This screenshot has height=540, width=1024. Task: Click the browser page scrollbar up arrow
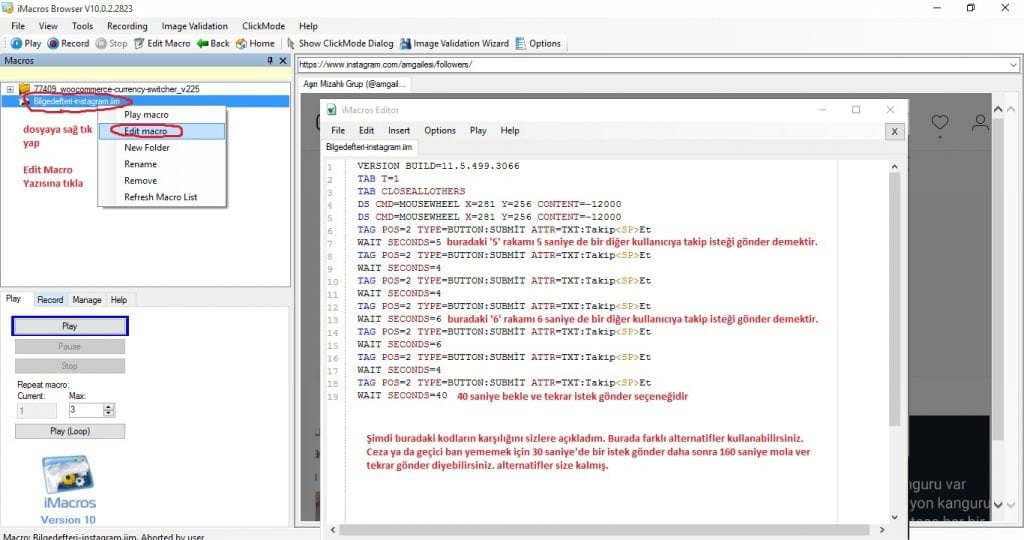coord(998,110)
